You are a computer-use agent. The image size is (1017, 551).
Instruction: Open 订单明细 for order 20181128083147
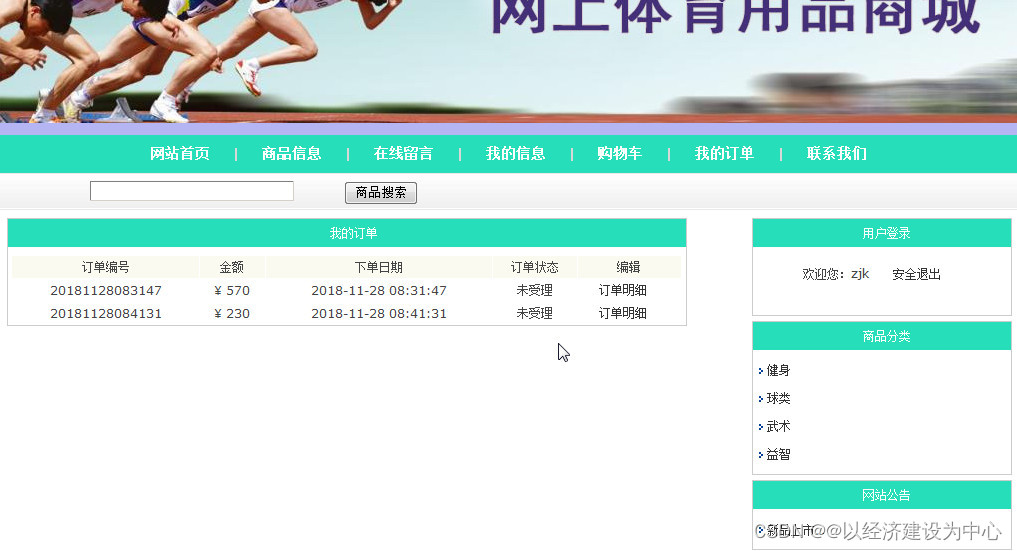coord(622,290)
